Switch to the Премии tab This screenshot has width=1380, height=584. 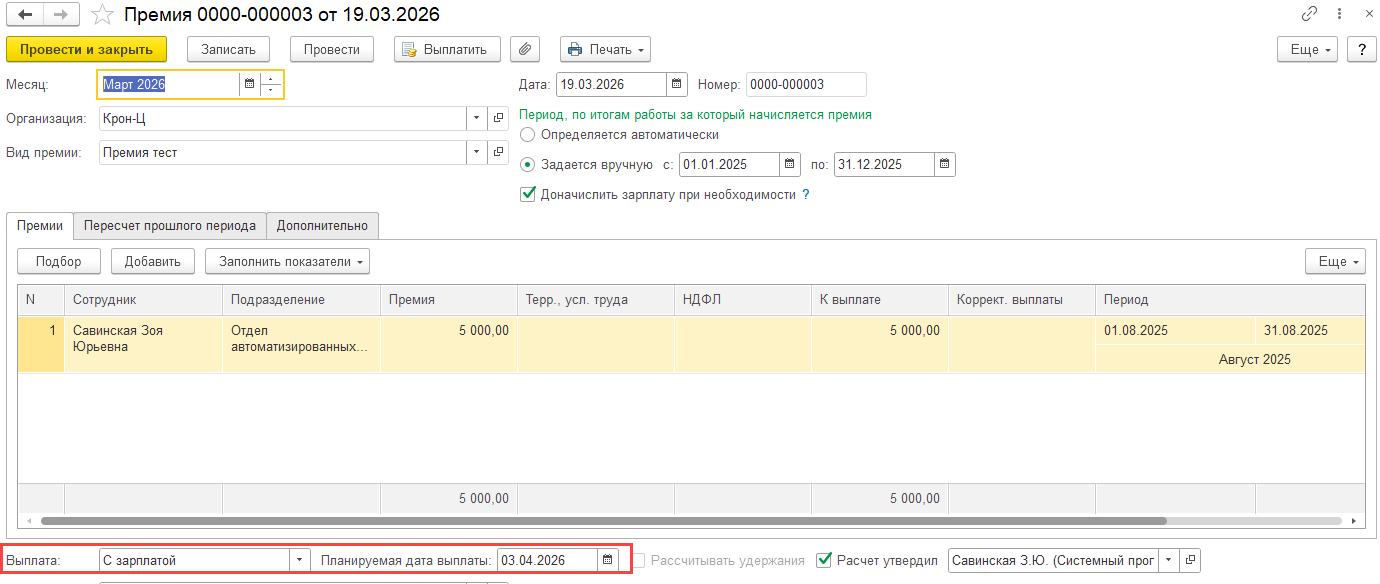[40, 226]
